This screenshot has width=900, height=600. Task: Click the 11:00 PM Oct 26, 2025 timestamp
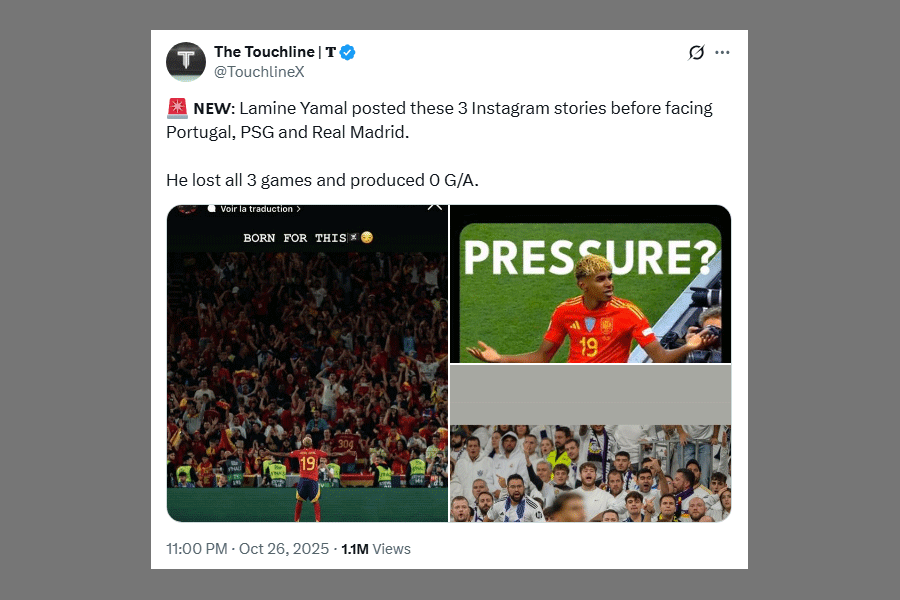(x=247, y=549)
